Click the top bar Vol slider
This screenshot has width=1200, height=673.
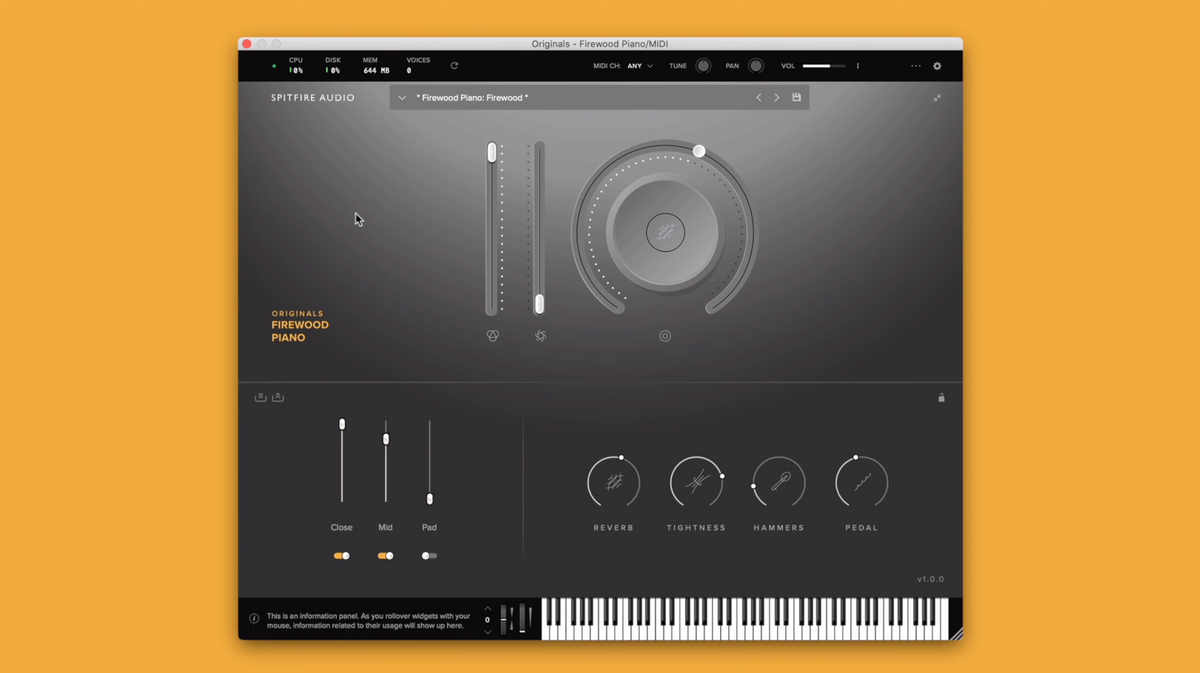[823, 66]
